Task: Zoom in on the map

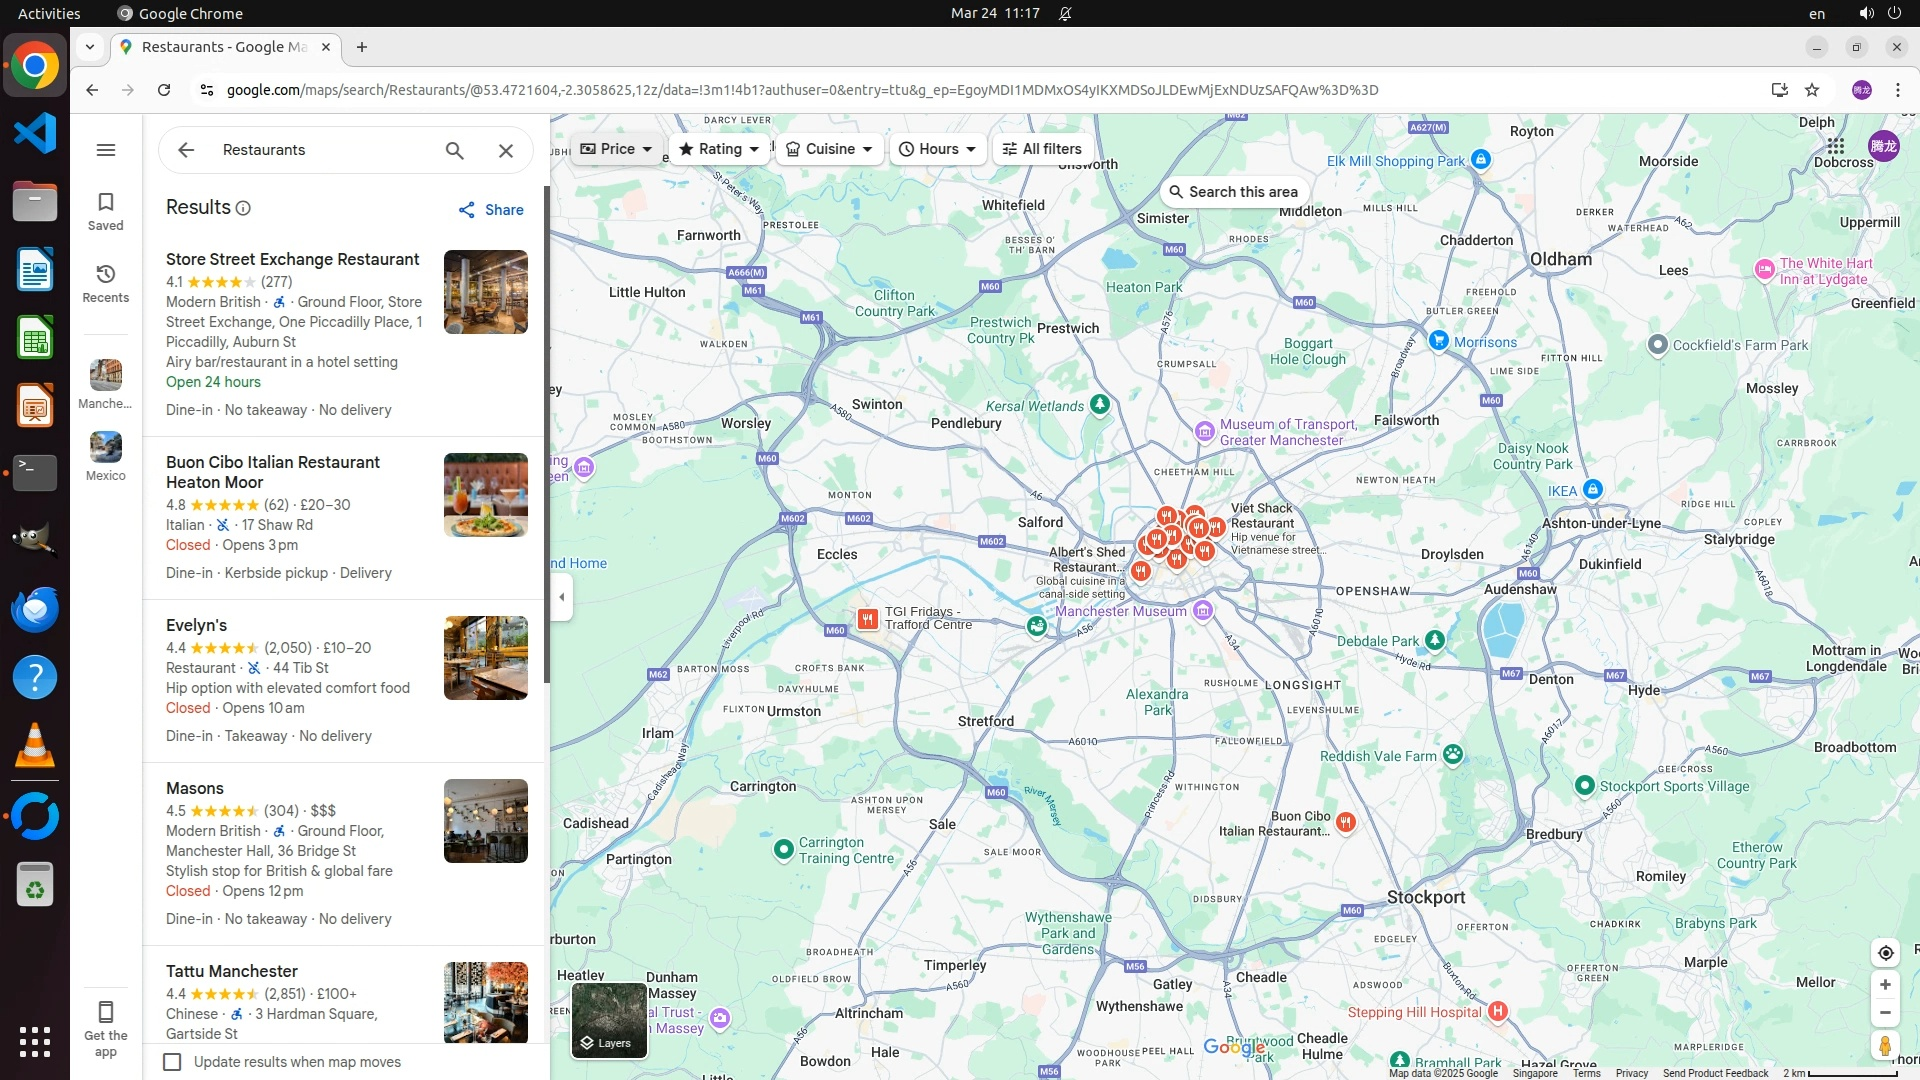Action: 1885,985
